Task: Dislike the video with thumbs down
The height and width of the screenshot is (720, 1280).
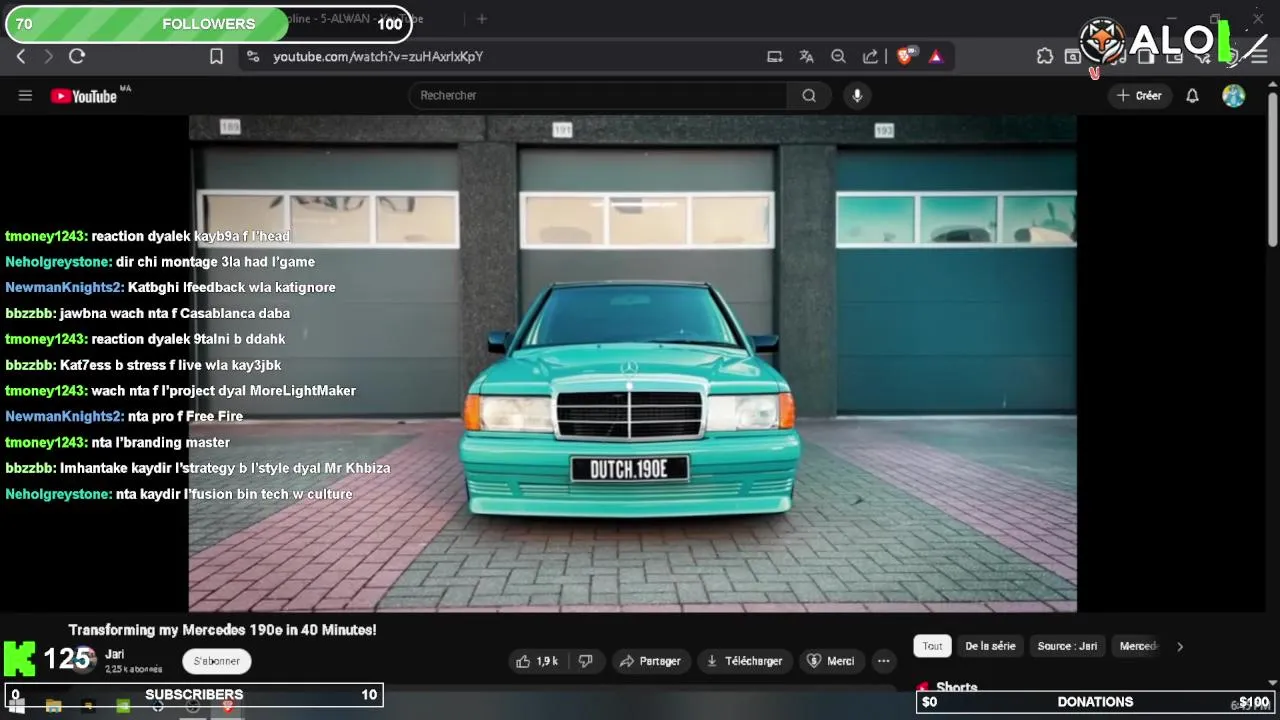Action: [x=586, y=661]
